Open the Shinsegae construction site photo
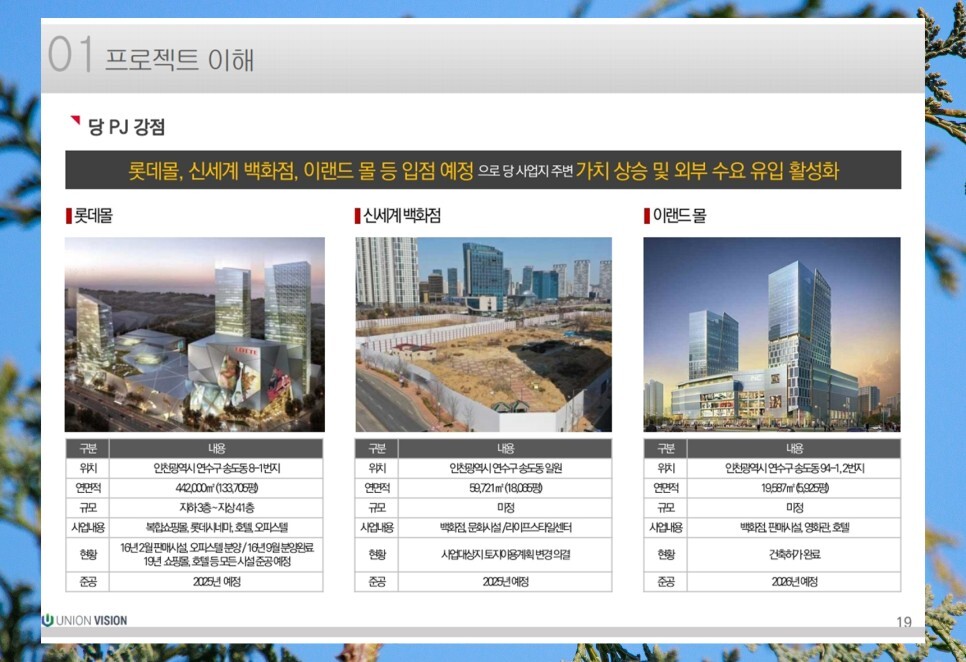 pyautogui.click(x=484, y=334)
